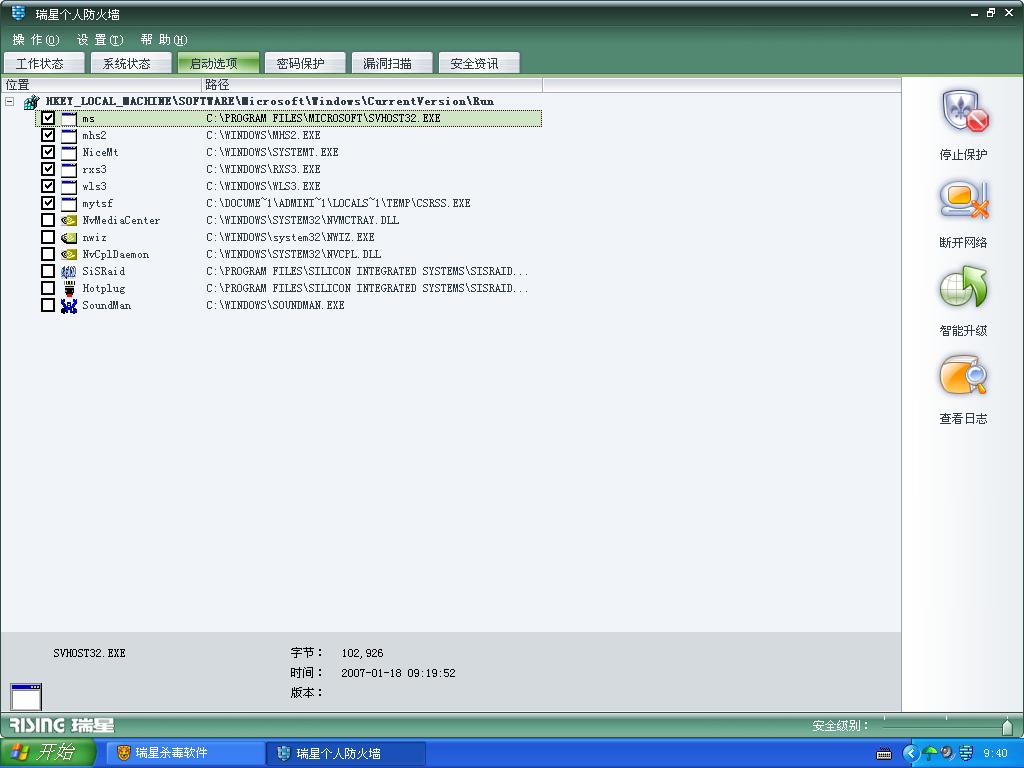The width and height of the screenshot is (1024, 768).
Task: Click the Rising firewall shield tray icon
Action: 966,754
